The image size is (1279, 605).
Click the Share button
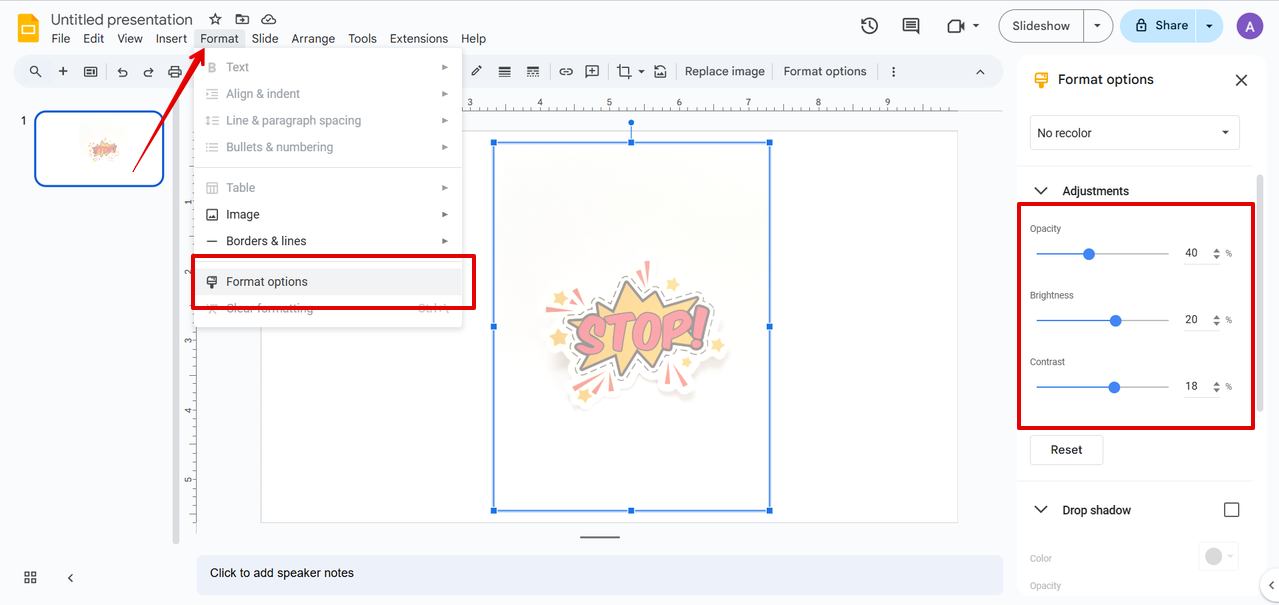(x=1159, y=26)
